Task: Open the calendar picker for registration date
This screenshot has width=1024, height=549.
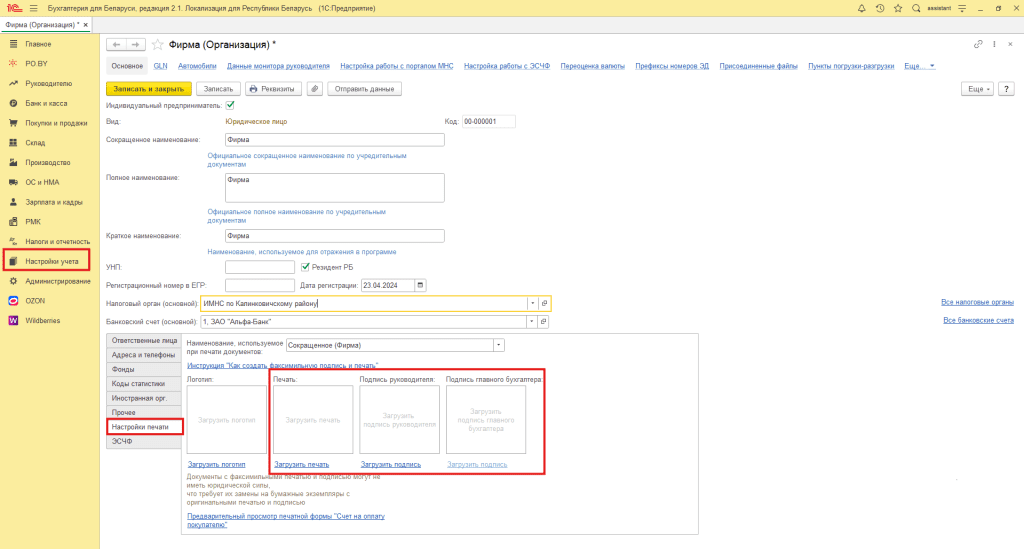Action: [x=420, y=284]
